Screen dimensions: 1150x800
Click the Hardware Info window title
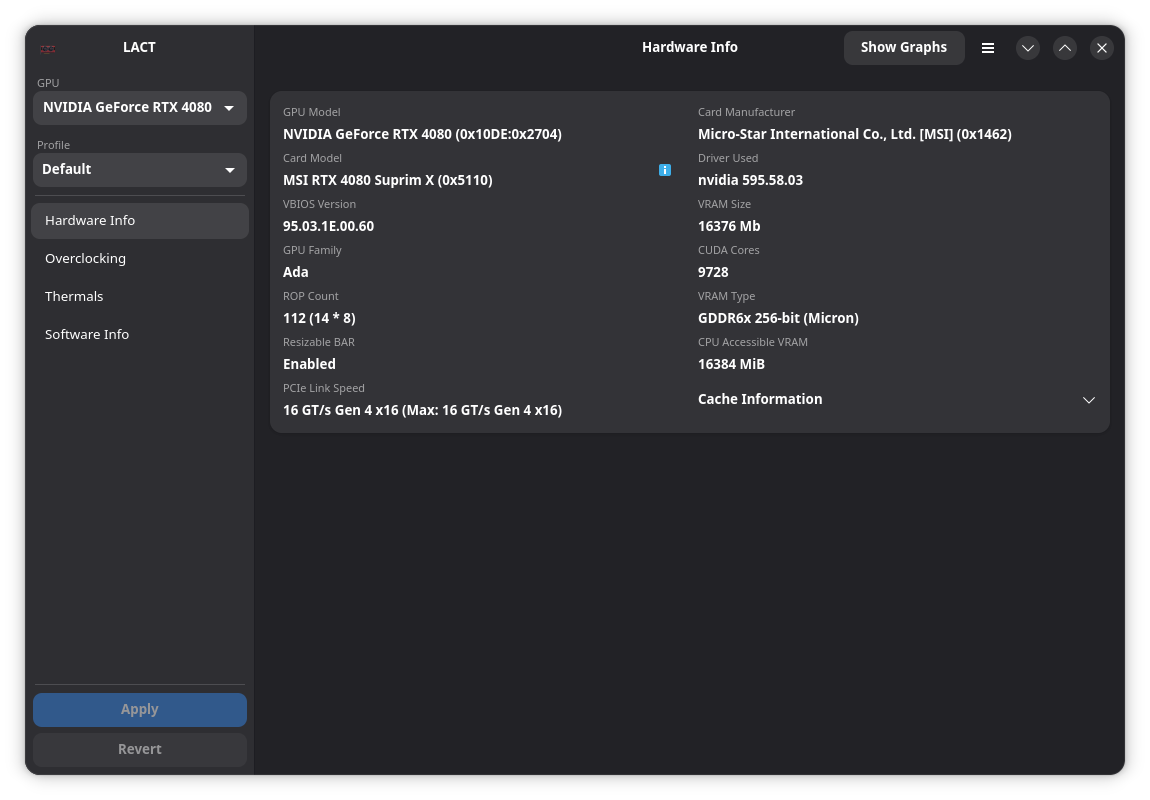[689, 48]
